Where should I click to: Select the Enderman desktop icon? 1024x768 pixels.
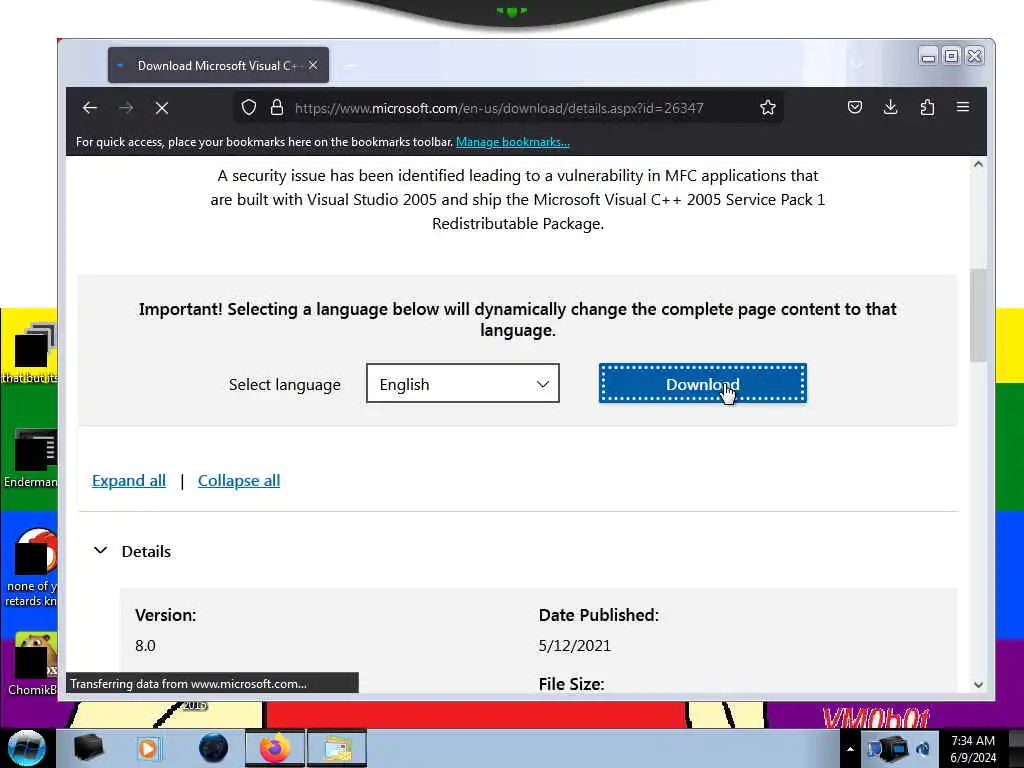pyautogui.click(x=30, y=459)
